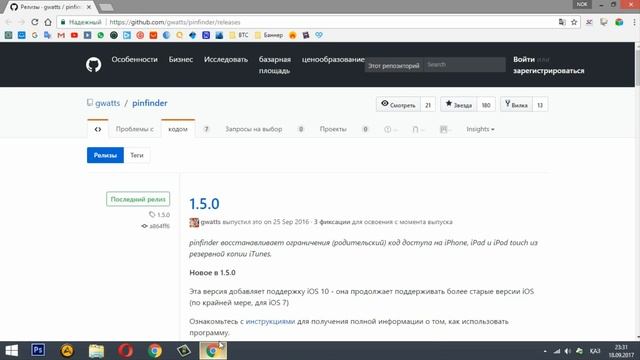Screen dimensions: 640x360
Task: Open gwatts avatar next to release author
Action: [194, 222]
